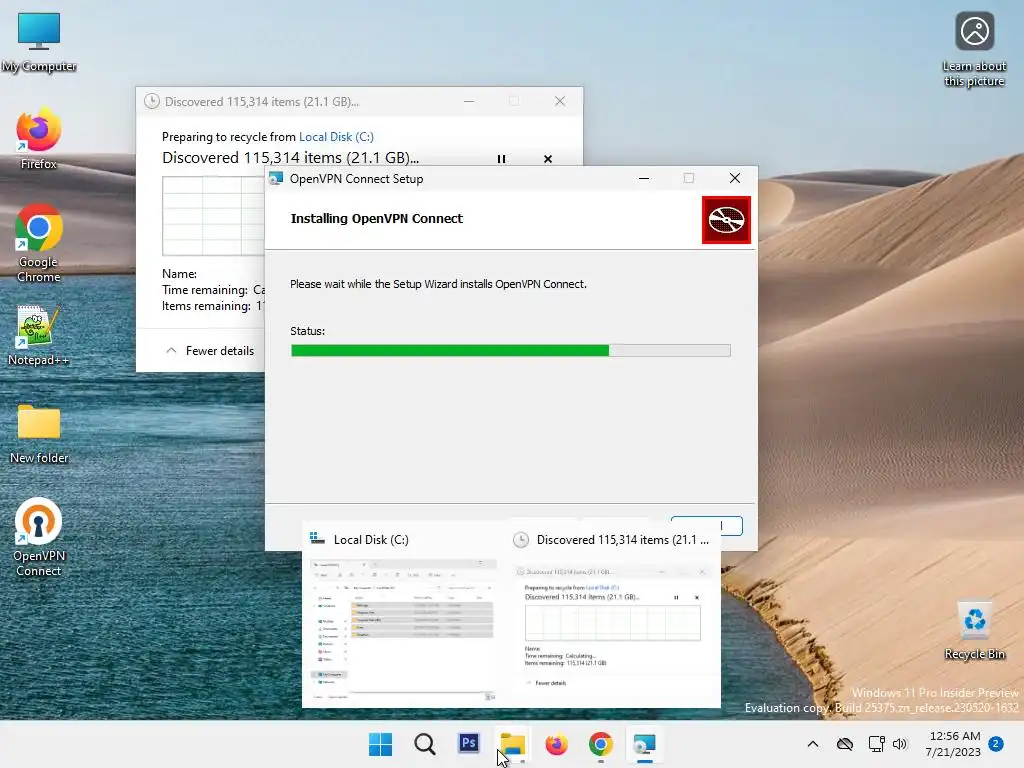Click the Status label in the installer
The width and height of the screenshot is (1024, 768).
point(308,331)
